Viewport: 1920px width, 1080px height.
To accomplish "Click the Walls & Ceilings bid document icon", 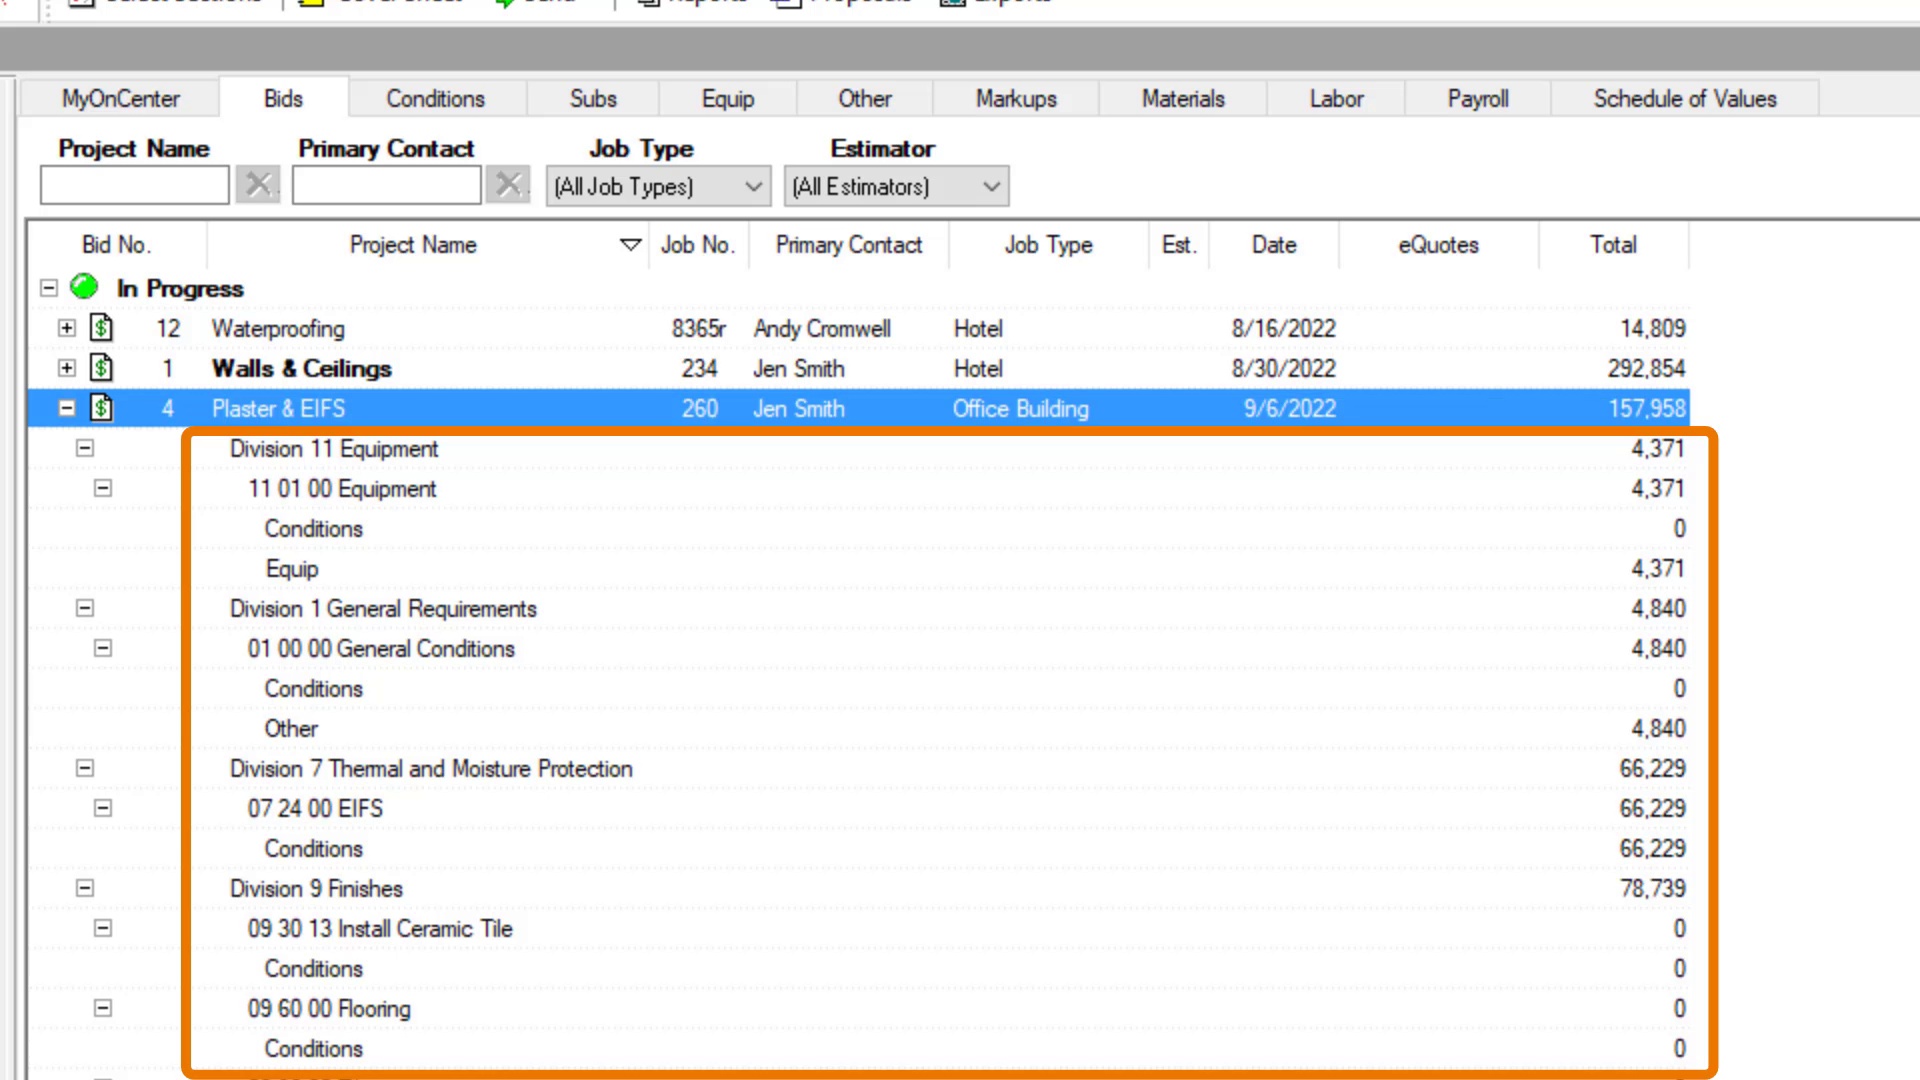I will click(101, 368).
